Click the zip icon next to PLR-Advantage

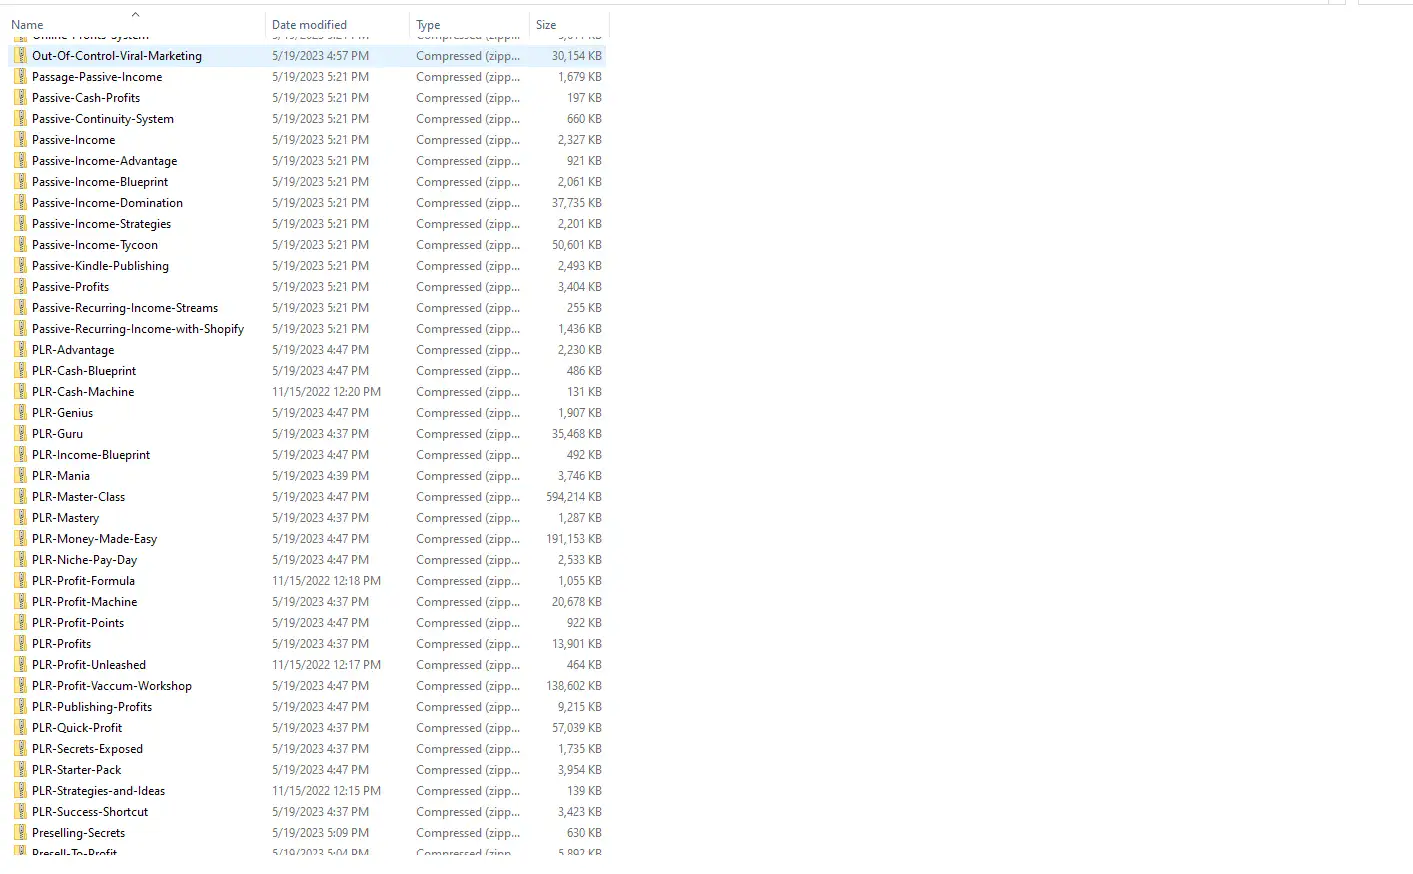tap(20, 349)
